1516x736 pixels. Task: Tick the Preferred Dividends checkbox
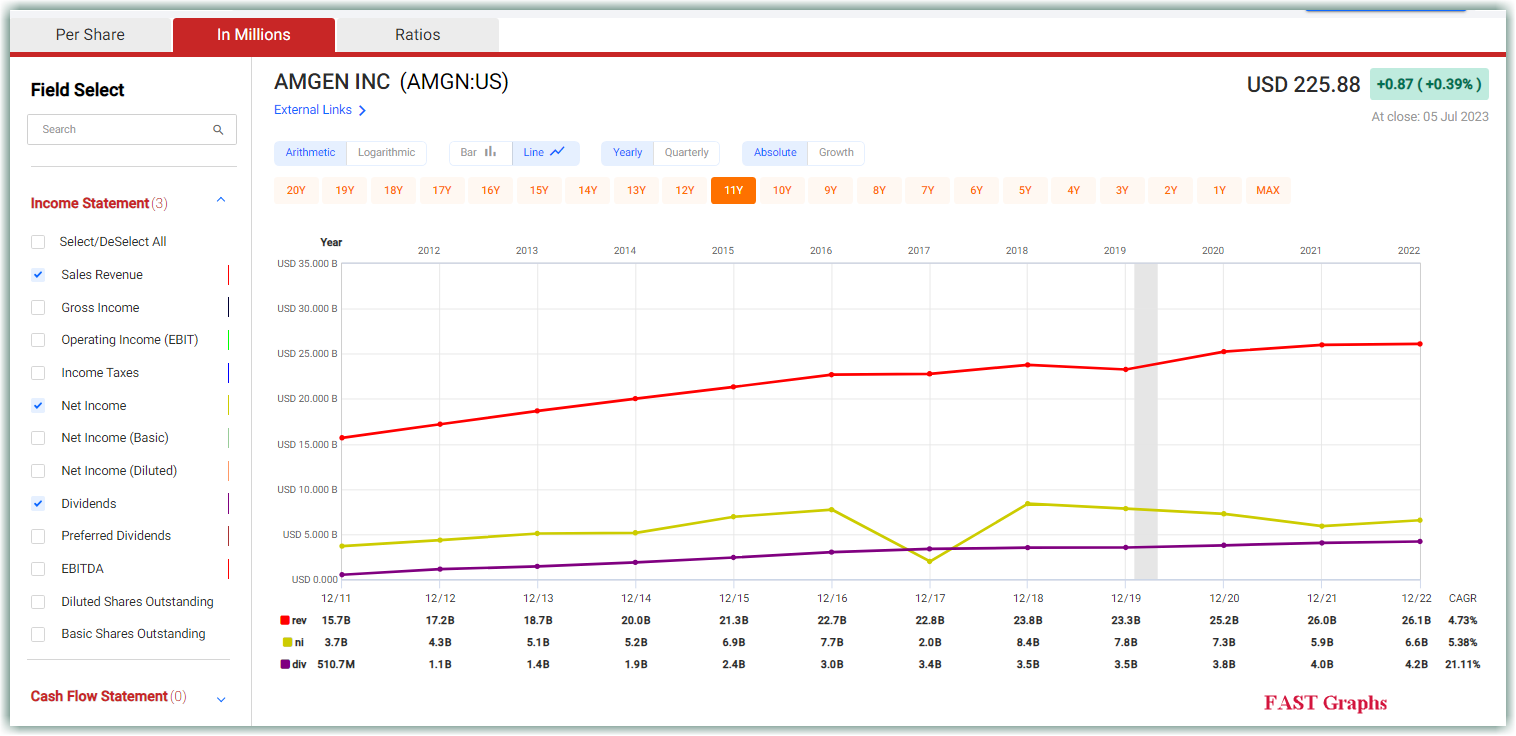click(38, 536)
